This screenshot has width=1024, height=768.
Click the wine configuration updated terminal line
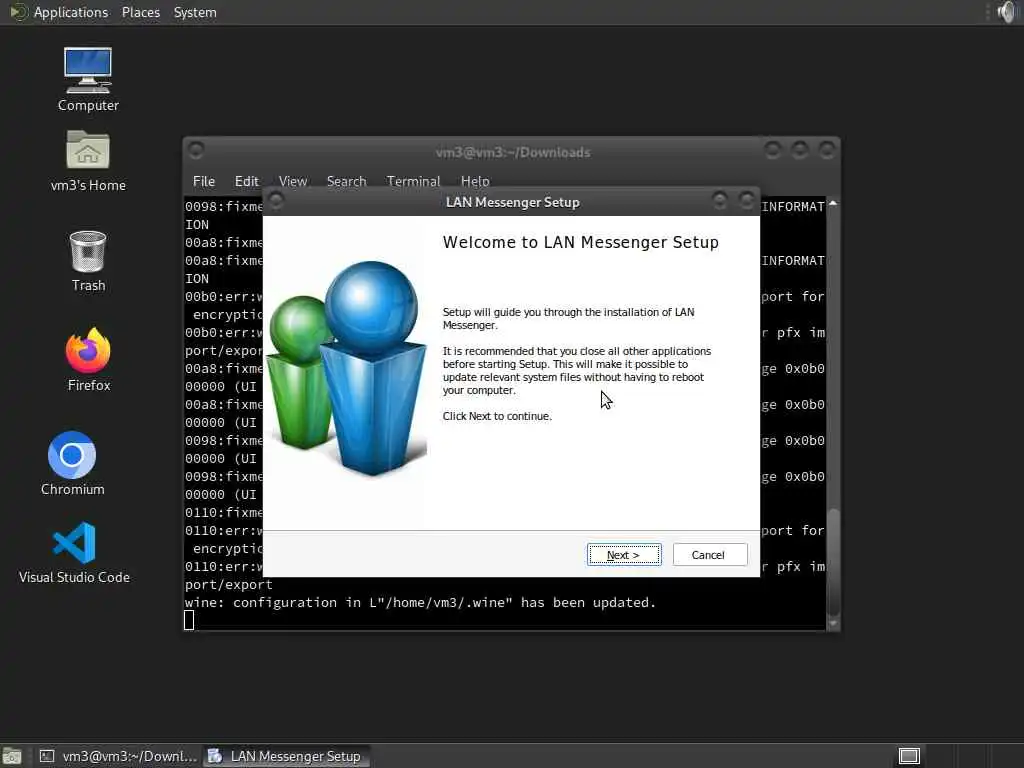click(420, 602)
